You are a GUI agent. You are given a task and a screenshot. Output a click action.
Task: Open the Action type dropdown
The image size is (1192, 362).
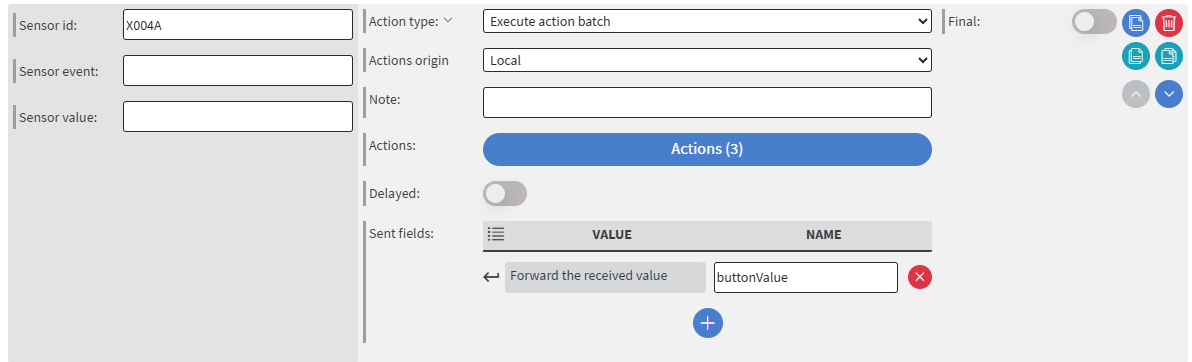click(x=707, y=21)
